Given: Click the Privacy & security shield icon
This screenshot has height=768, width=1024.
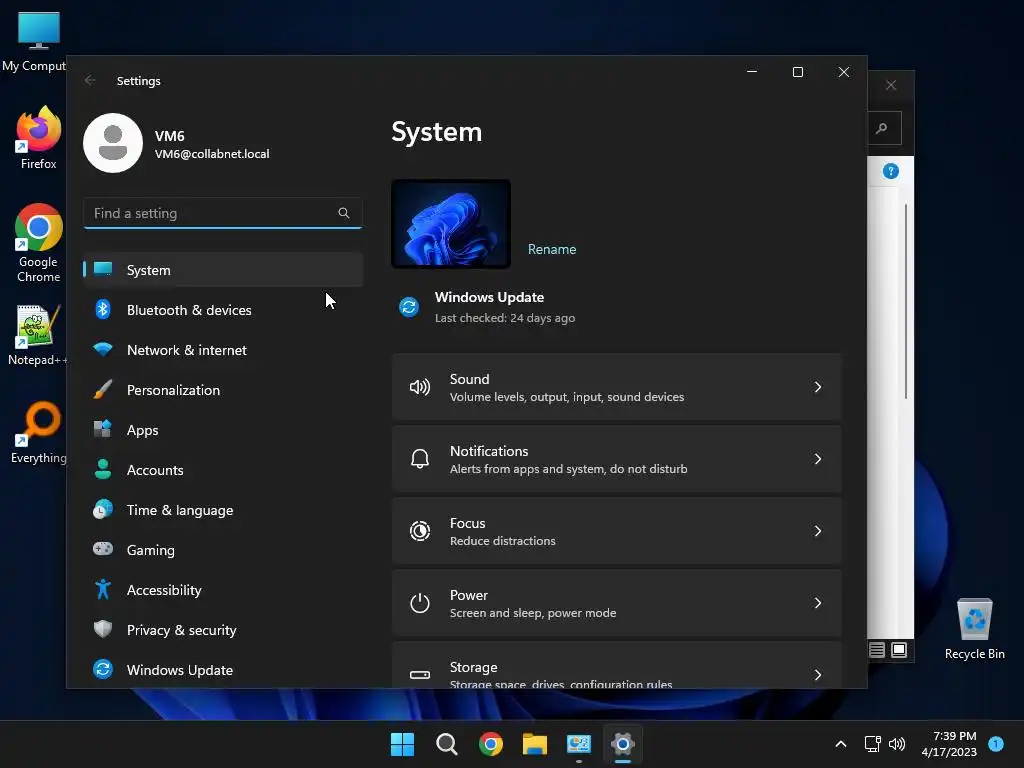Looking at the screenshot, I should coord(103,629).
